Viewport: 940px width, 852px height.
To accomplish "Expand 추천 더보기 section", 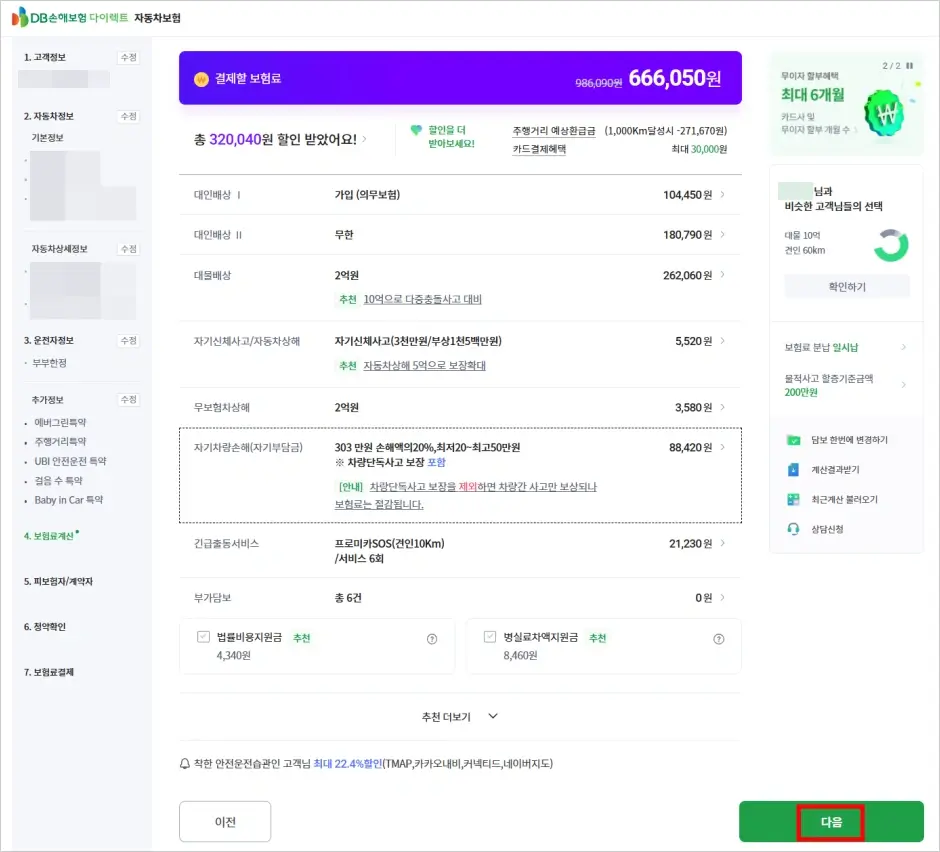I will 460,716.
